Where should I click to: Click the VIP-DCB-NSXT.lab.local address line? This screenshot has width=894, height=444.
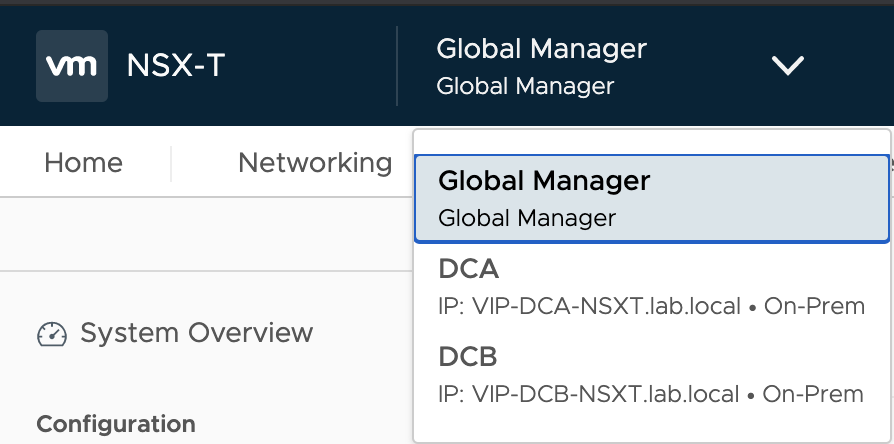tap(651, 394)
